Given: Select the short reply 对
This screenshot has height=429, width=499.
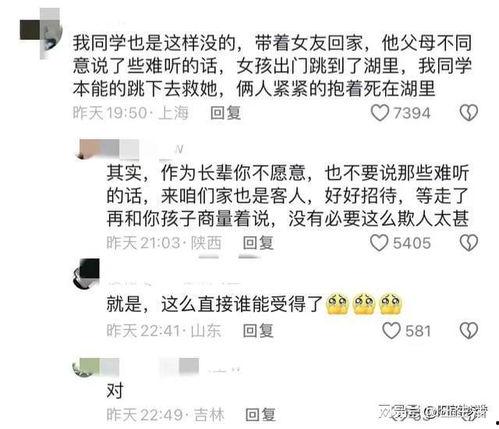Looking at the screenshot, I should click(115, 390).
